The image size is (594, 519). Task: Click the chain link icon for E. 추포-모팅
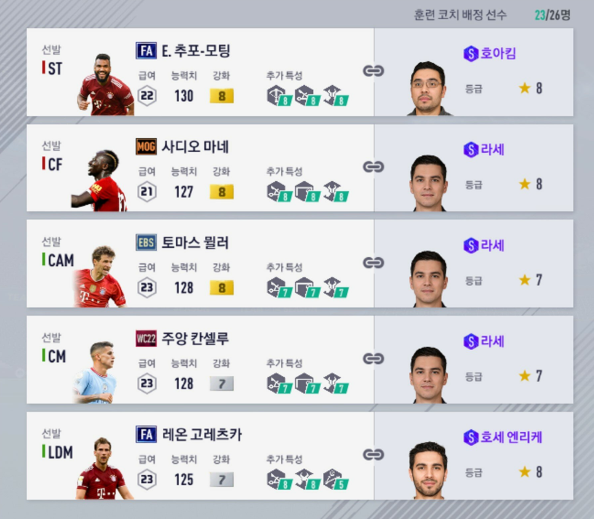[374, 71]
